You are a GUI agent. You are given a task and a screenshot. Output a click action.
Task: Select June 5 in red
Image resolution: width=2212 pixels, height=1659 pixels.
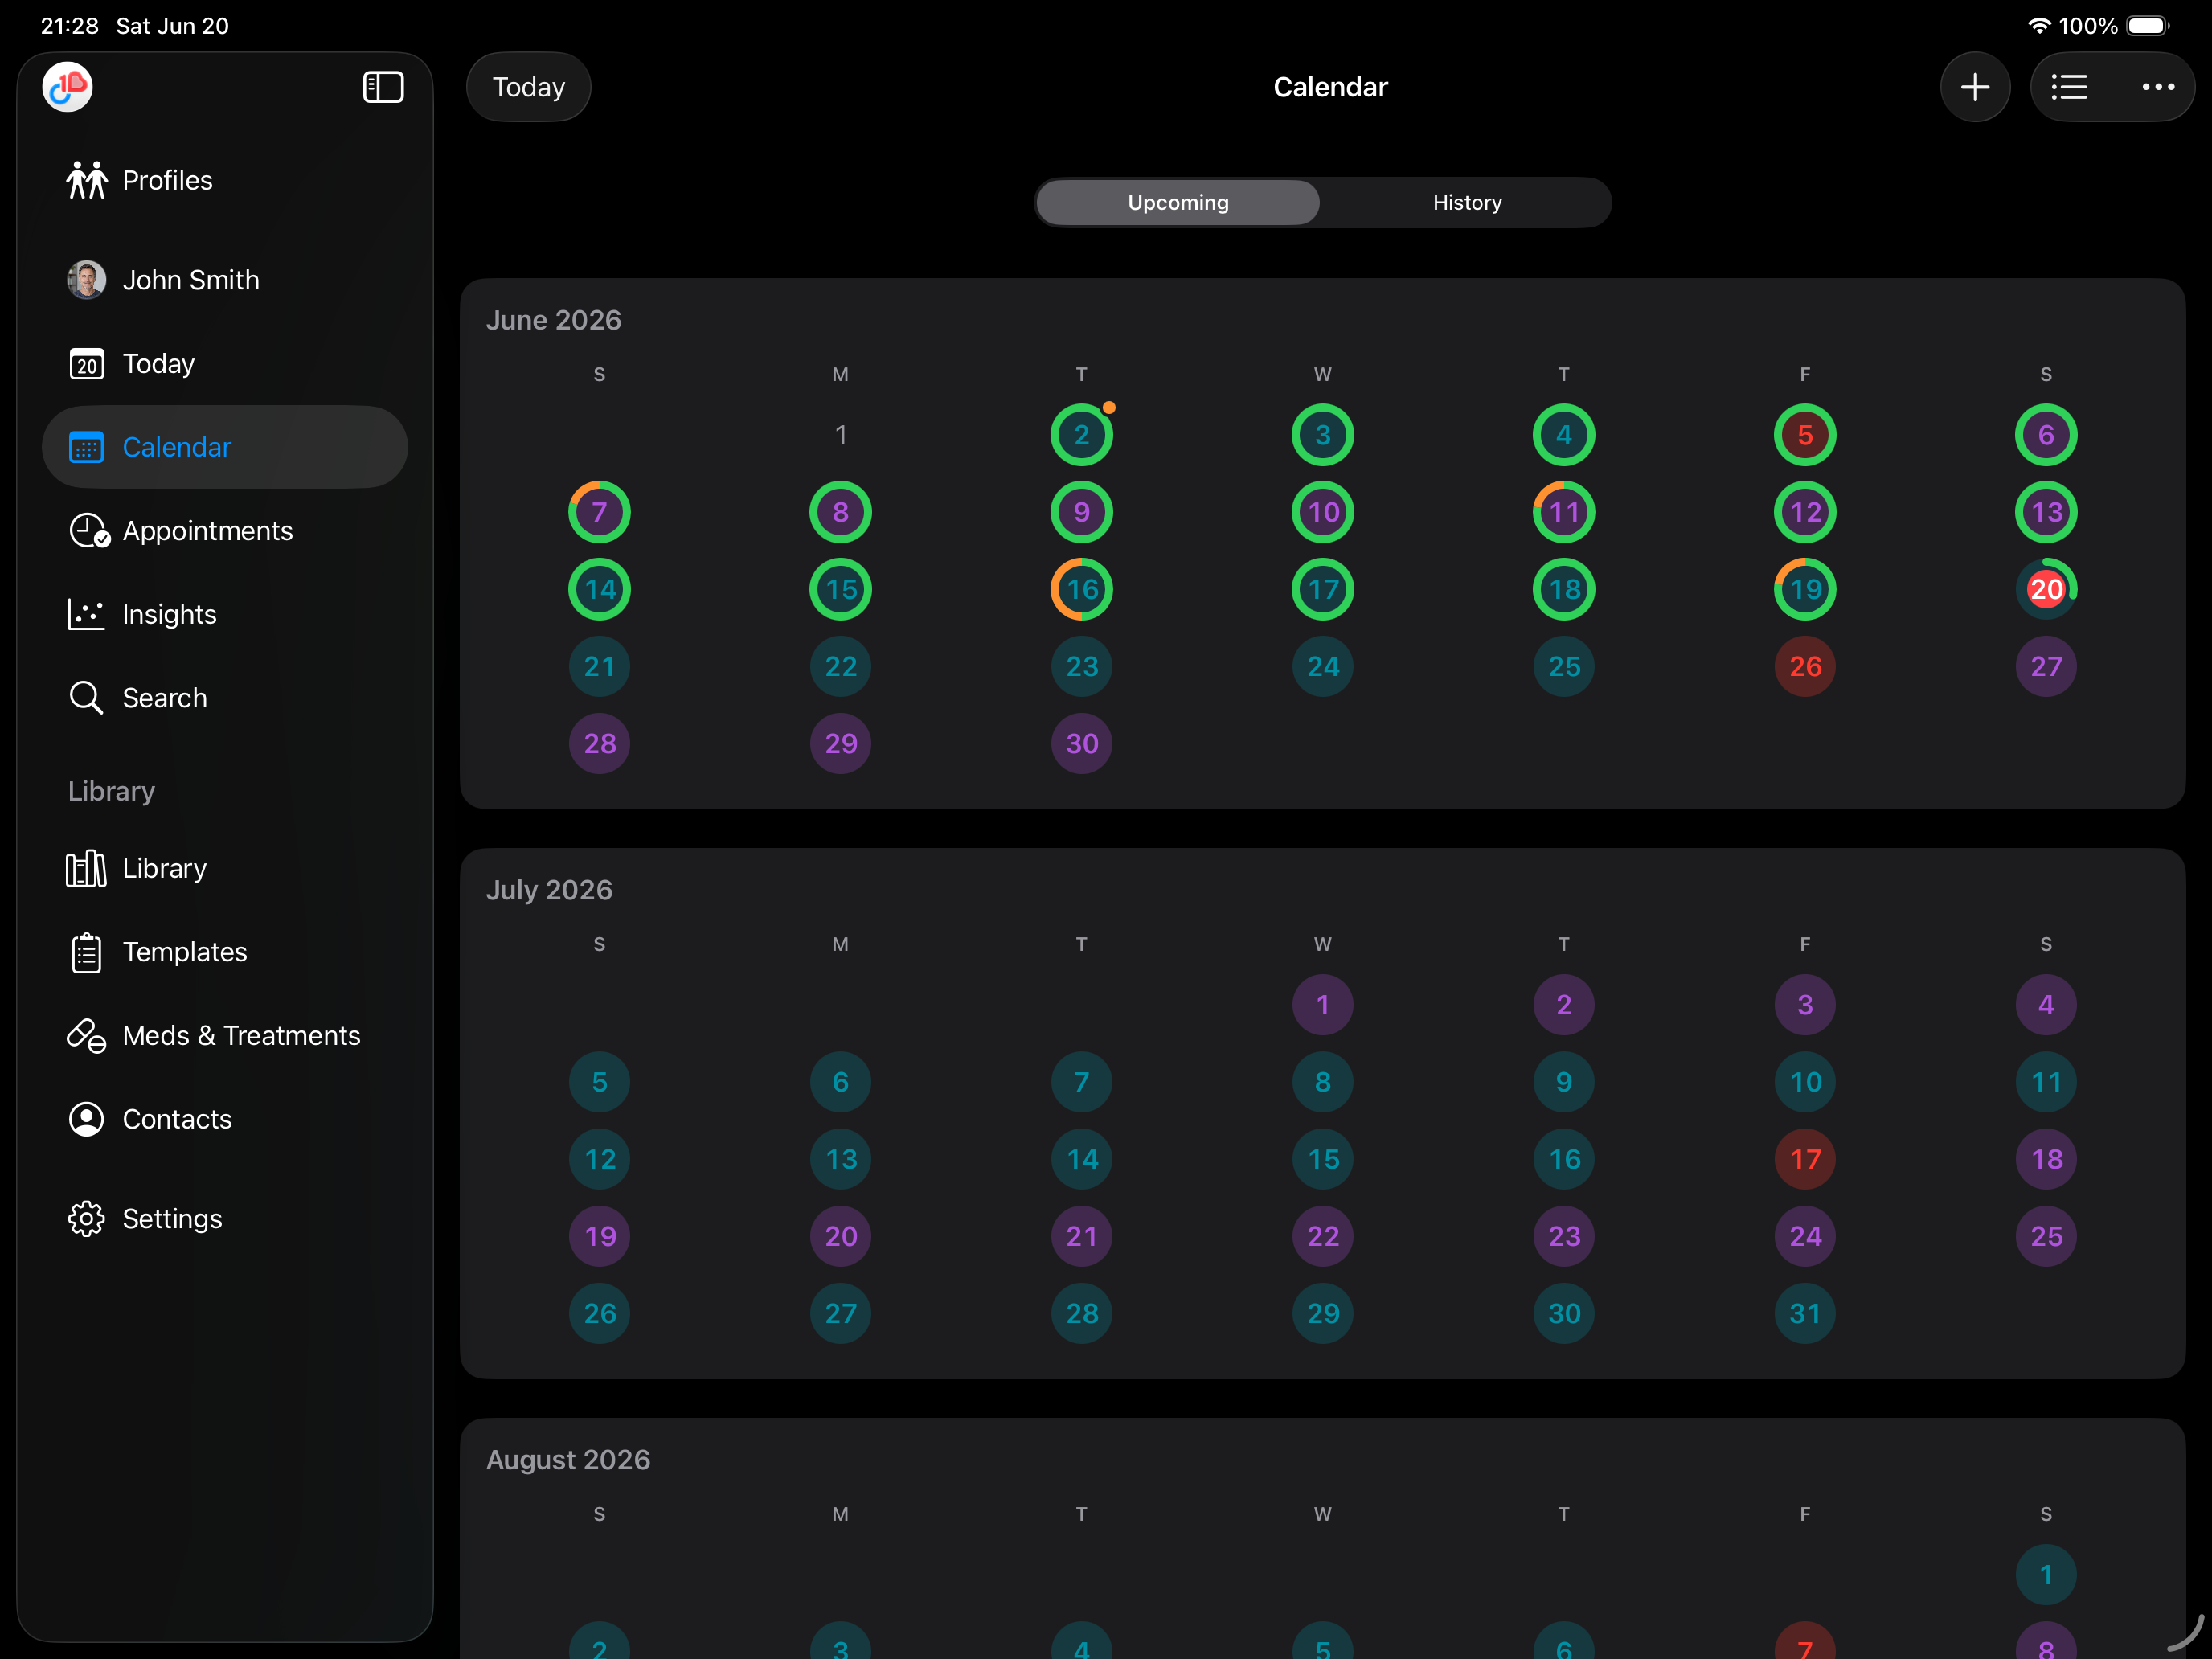1805,435
